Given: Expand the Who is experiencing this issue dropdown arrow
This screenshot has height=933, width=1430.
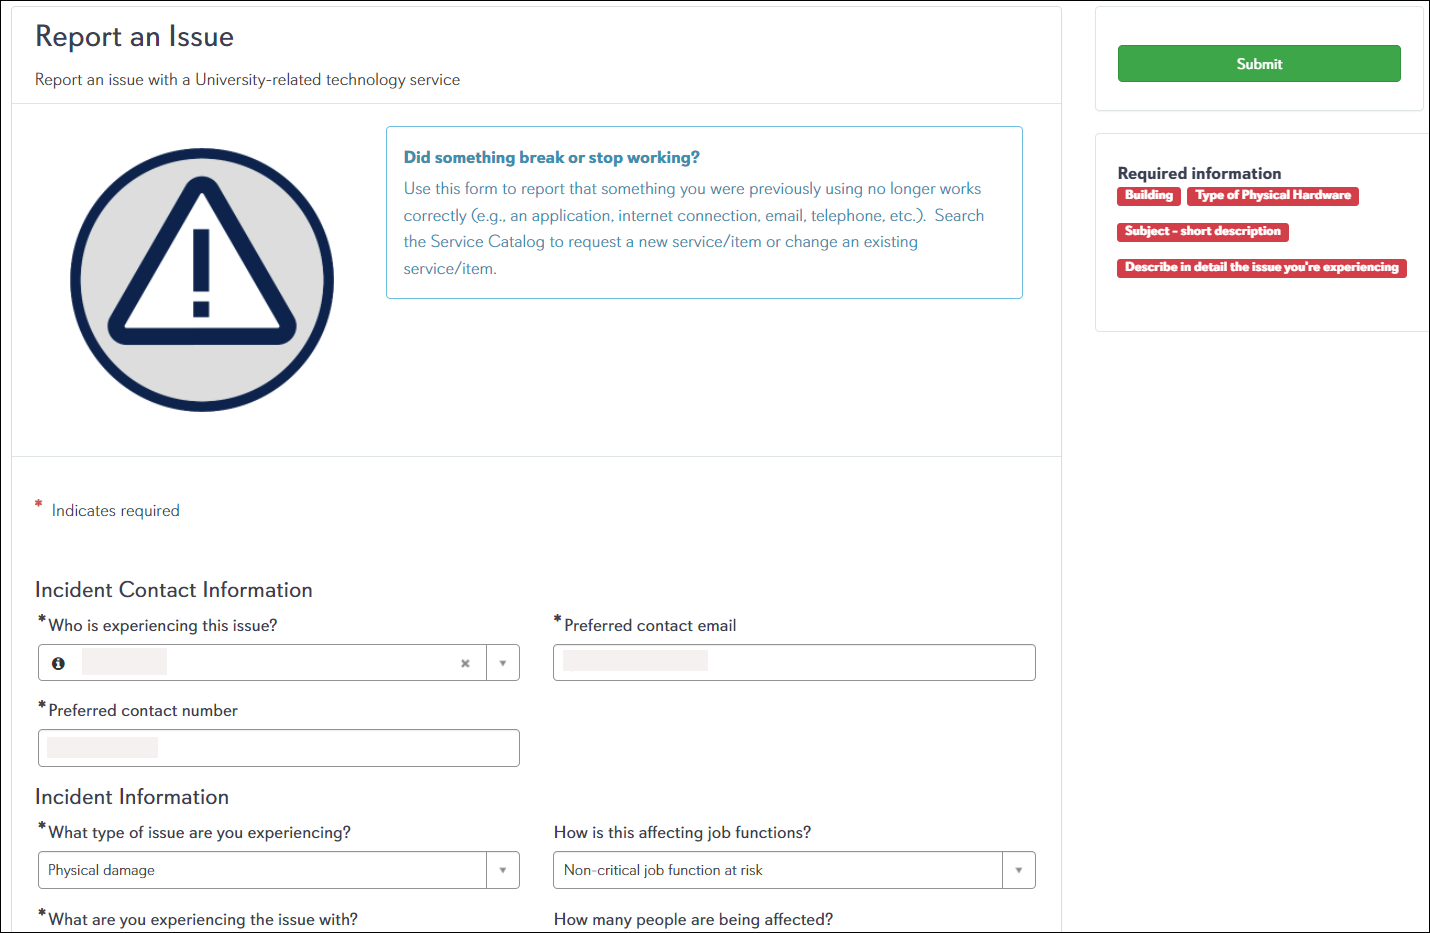Looking at the screenshot, I should [x=503, y=663].
